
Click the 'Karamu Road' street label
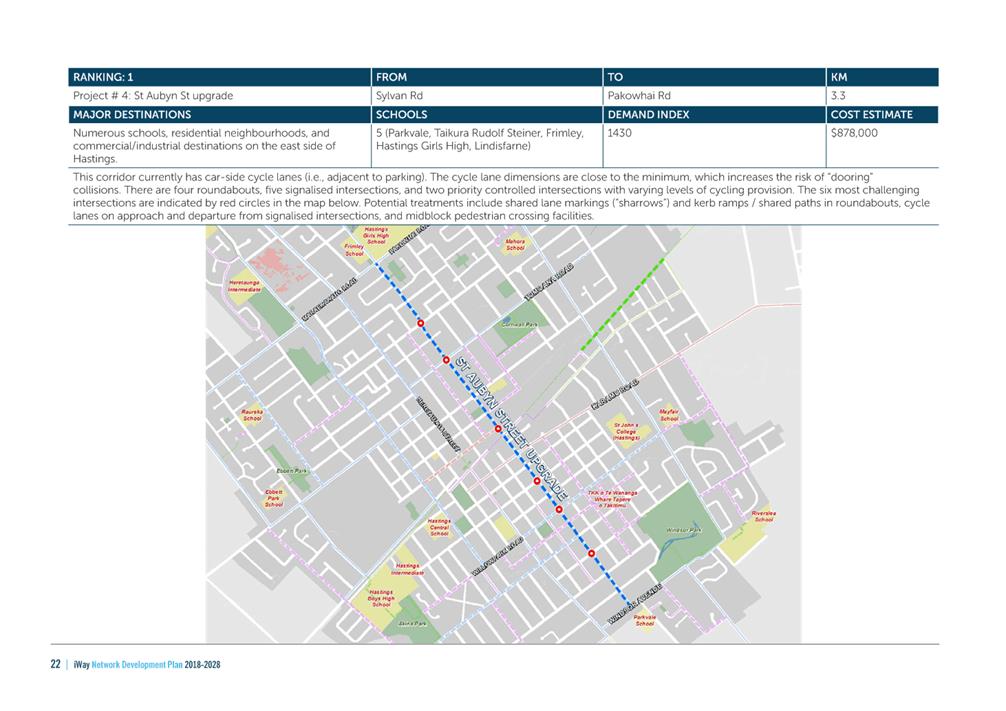(615, 394)
